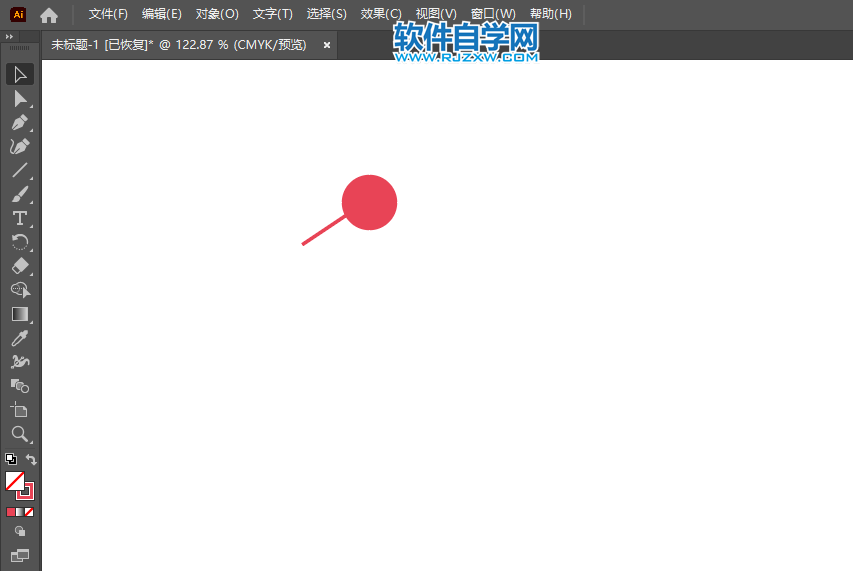Select the Direct Selection tool
The image size is (853, 571).
pyautogui.click(x=20, y=99)
